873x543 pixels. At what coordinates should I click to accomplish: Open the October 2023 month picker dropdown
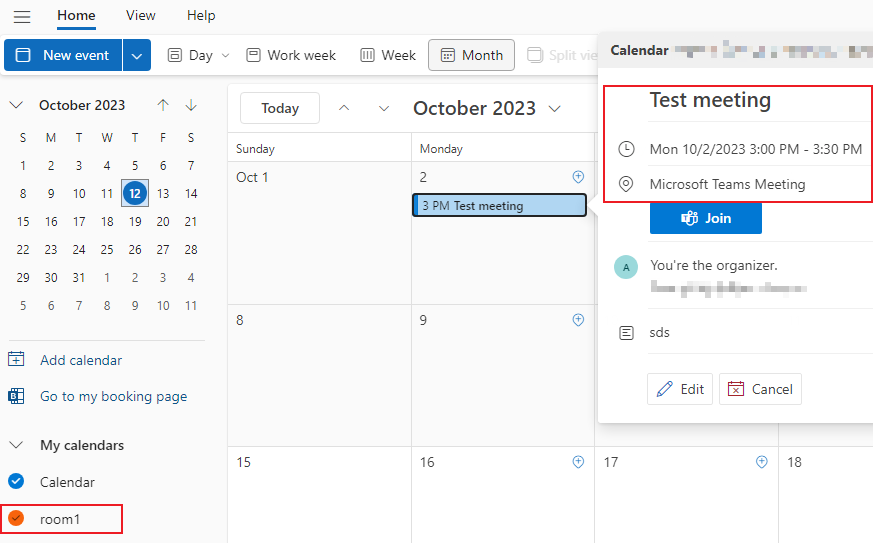[555, 109]
